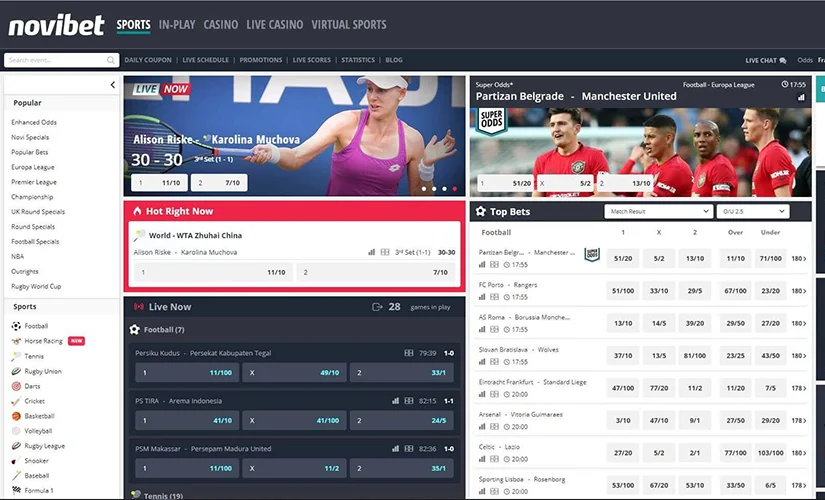Open the Daily Coupon menu link
Screen dimensions: 825x500
click(x=148, y=60)
